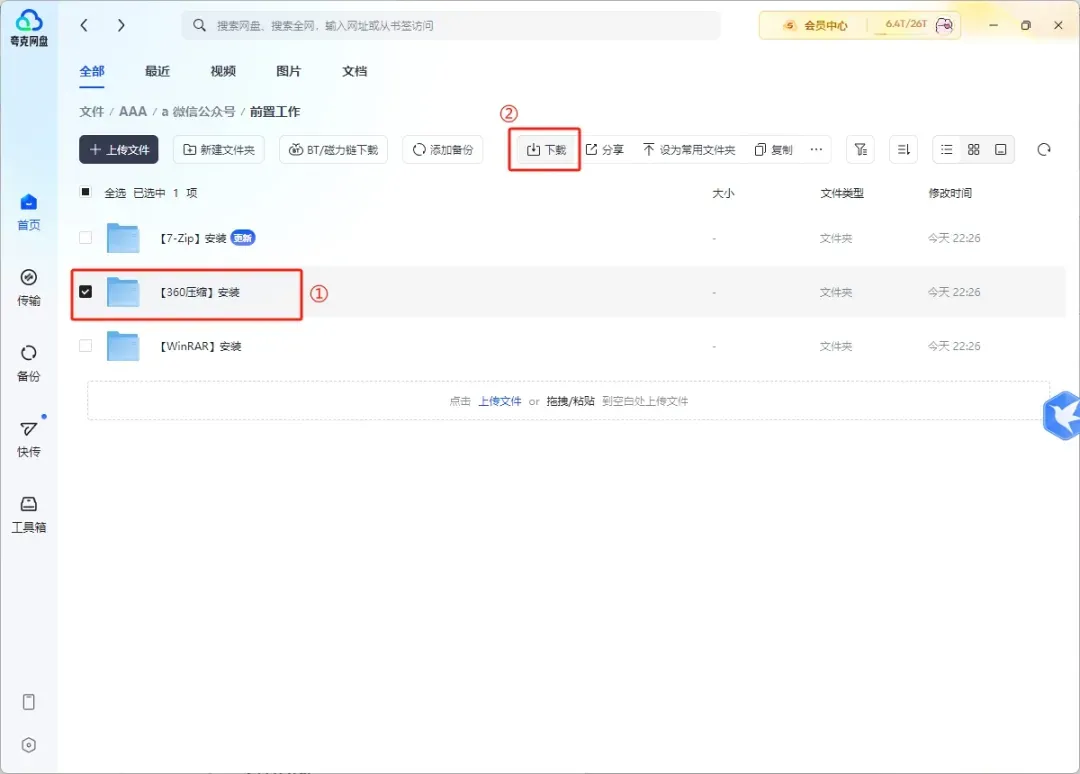Open 会员中心 member center
Viewport: 1080px width, 774px height.
click(x=816, y=25)
